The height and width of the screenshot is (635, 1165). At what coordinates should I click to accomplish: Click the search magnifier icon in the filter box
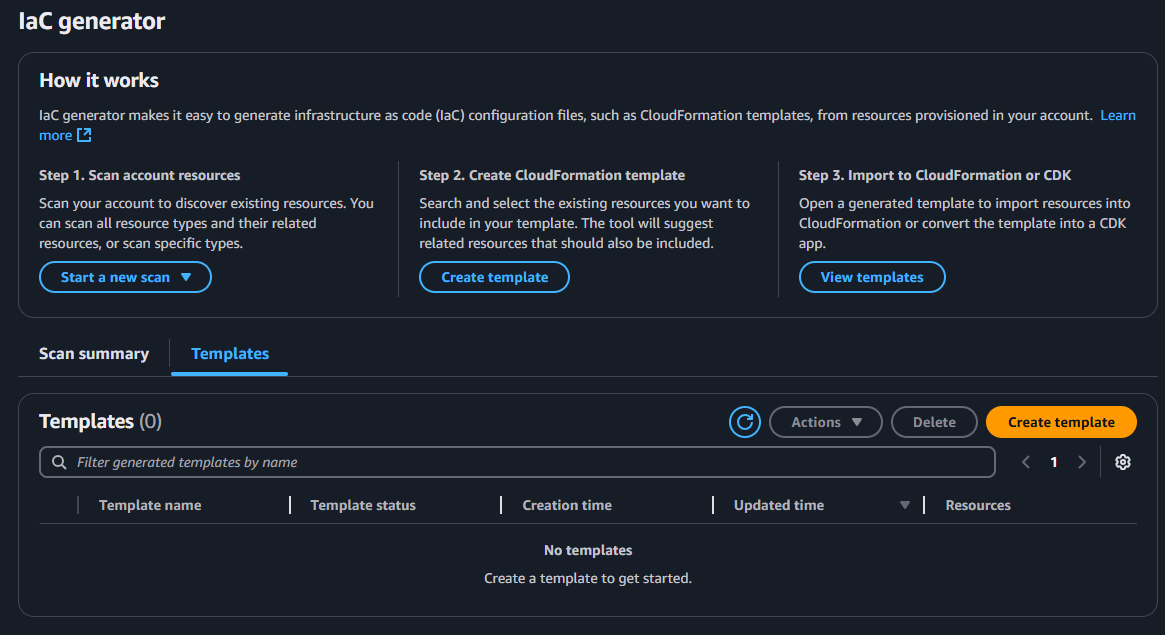coord(59,462)
